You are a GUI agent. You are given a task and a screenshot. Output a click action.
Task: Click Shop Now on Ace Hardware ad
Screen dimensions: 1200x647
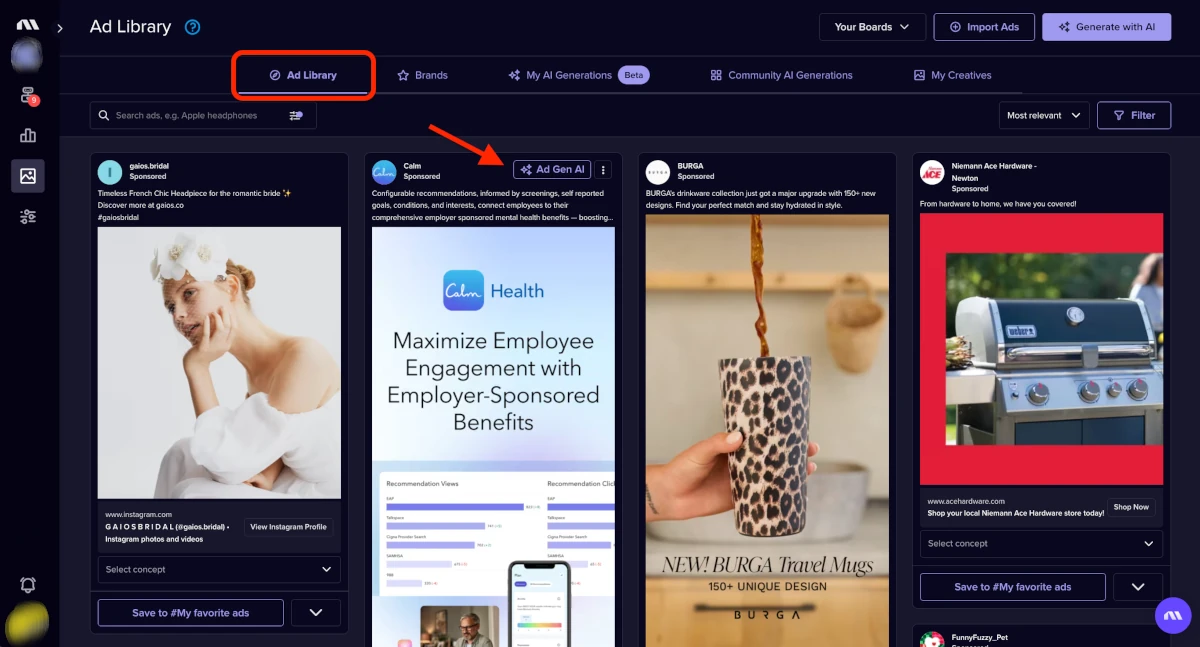1131,507
